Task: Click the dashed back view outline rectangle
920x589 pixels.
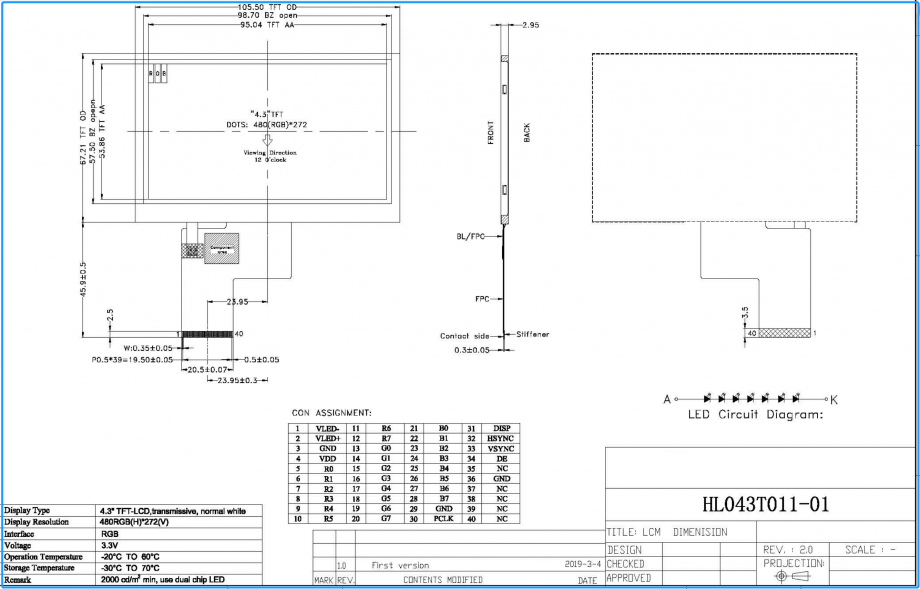Action: [x=725, y=137]
